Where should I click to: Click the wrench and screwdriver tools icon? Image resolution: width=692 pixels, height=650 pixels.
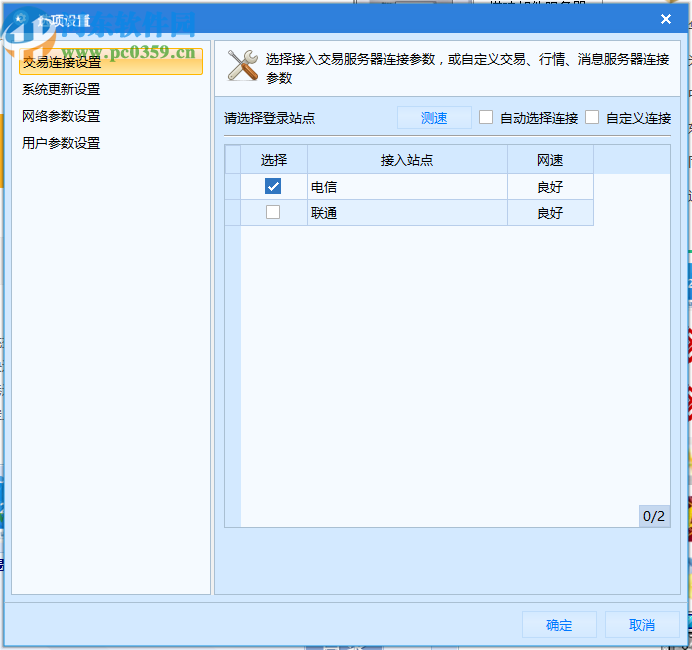243,65
